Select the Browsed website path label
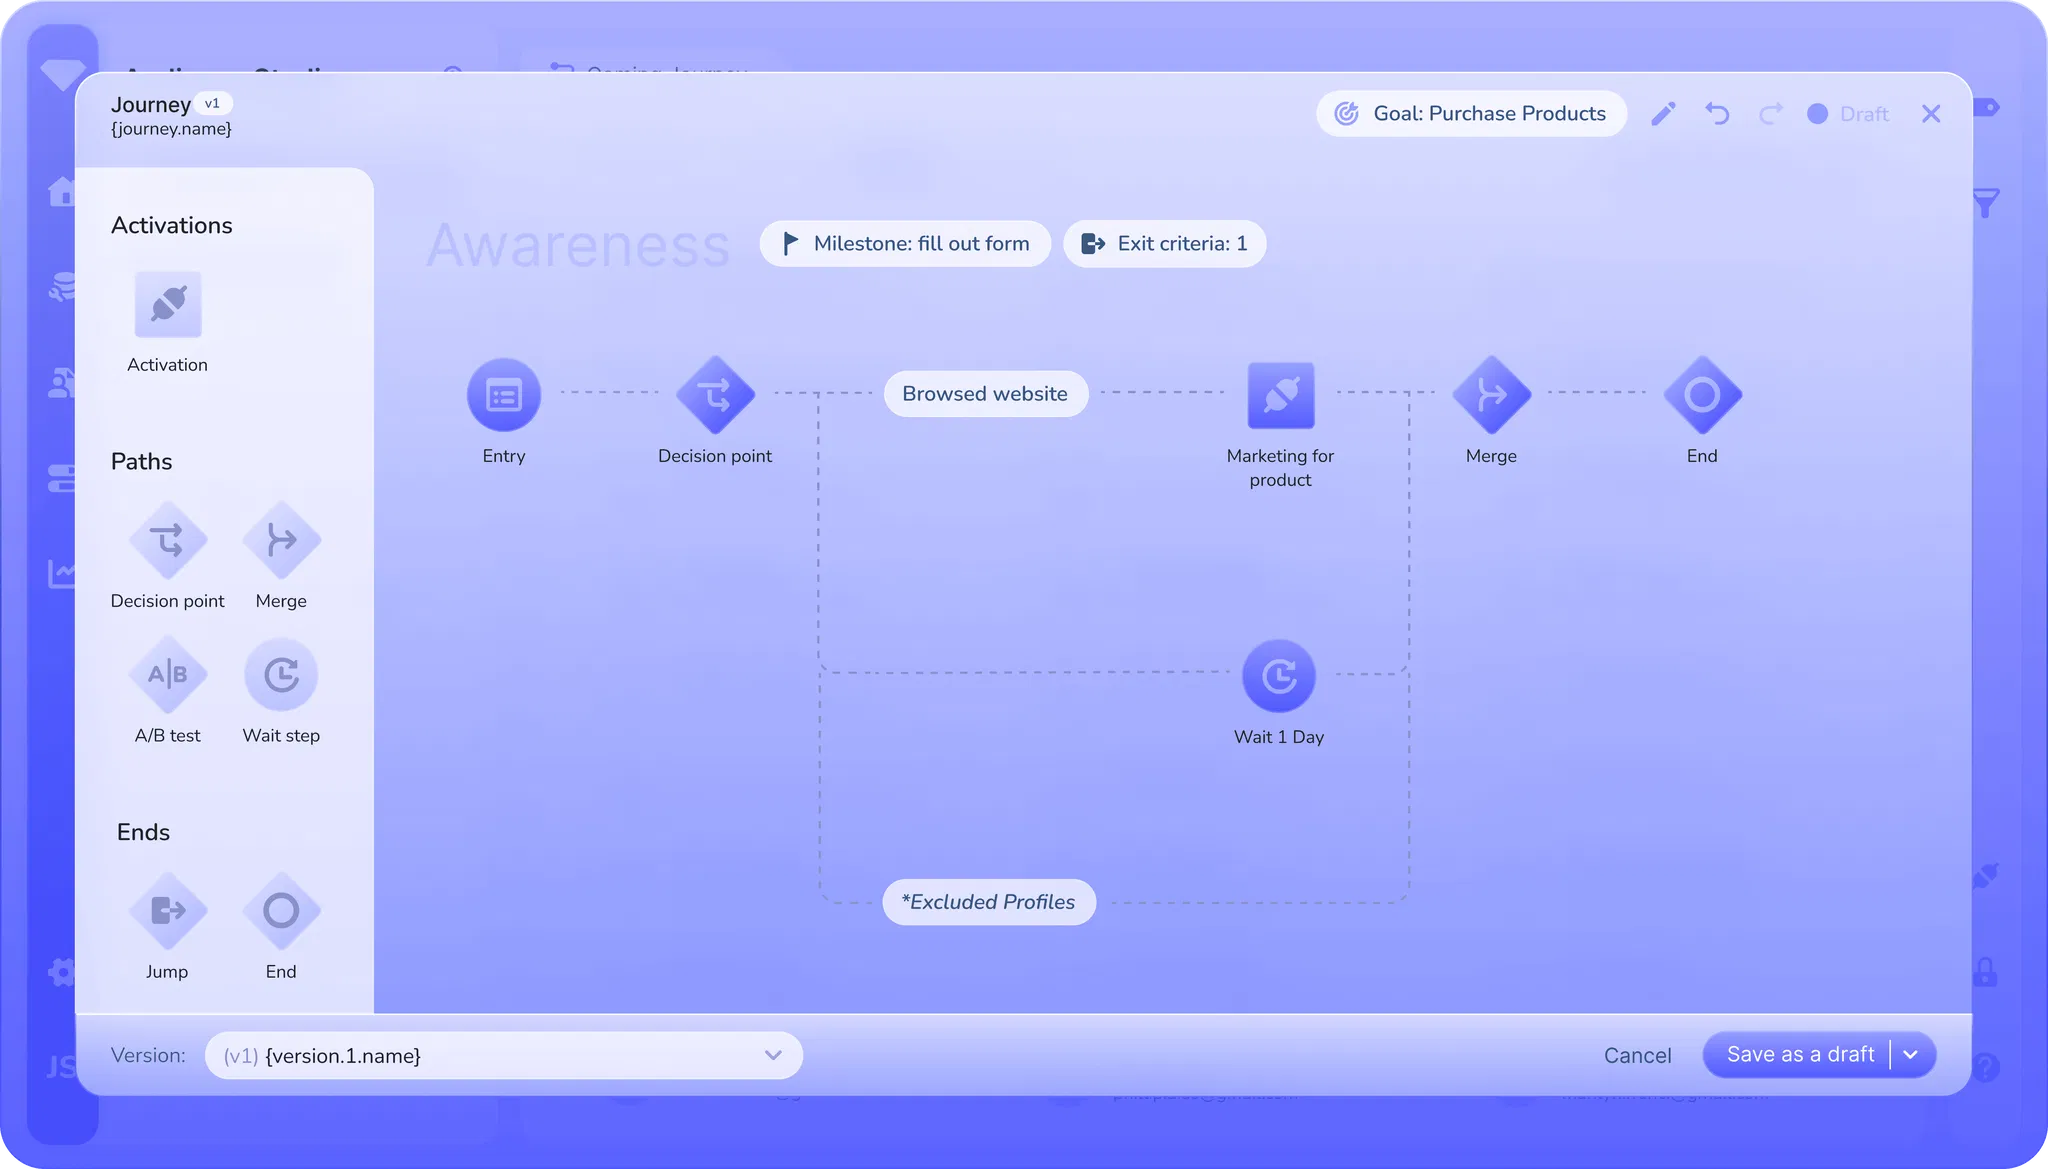This screenshot has width=2048, height=1169. 985,394
